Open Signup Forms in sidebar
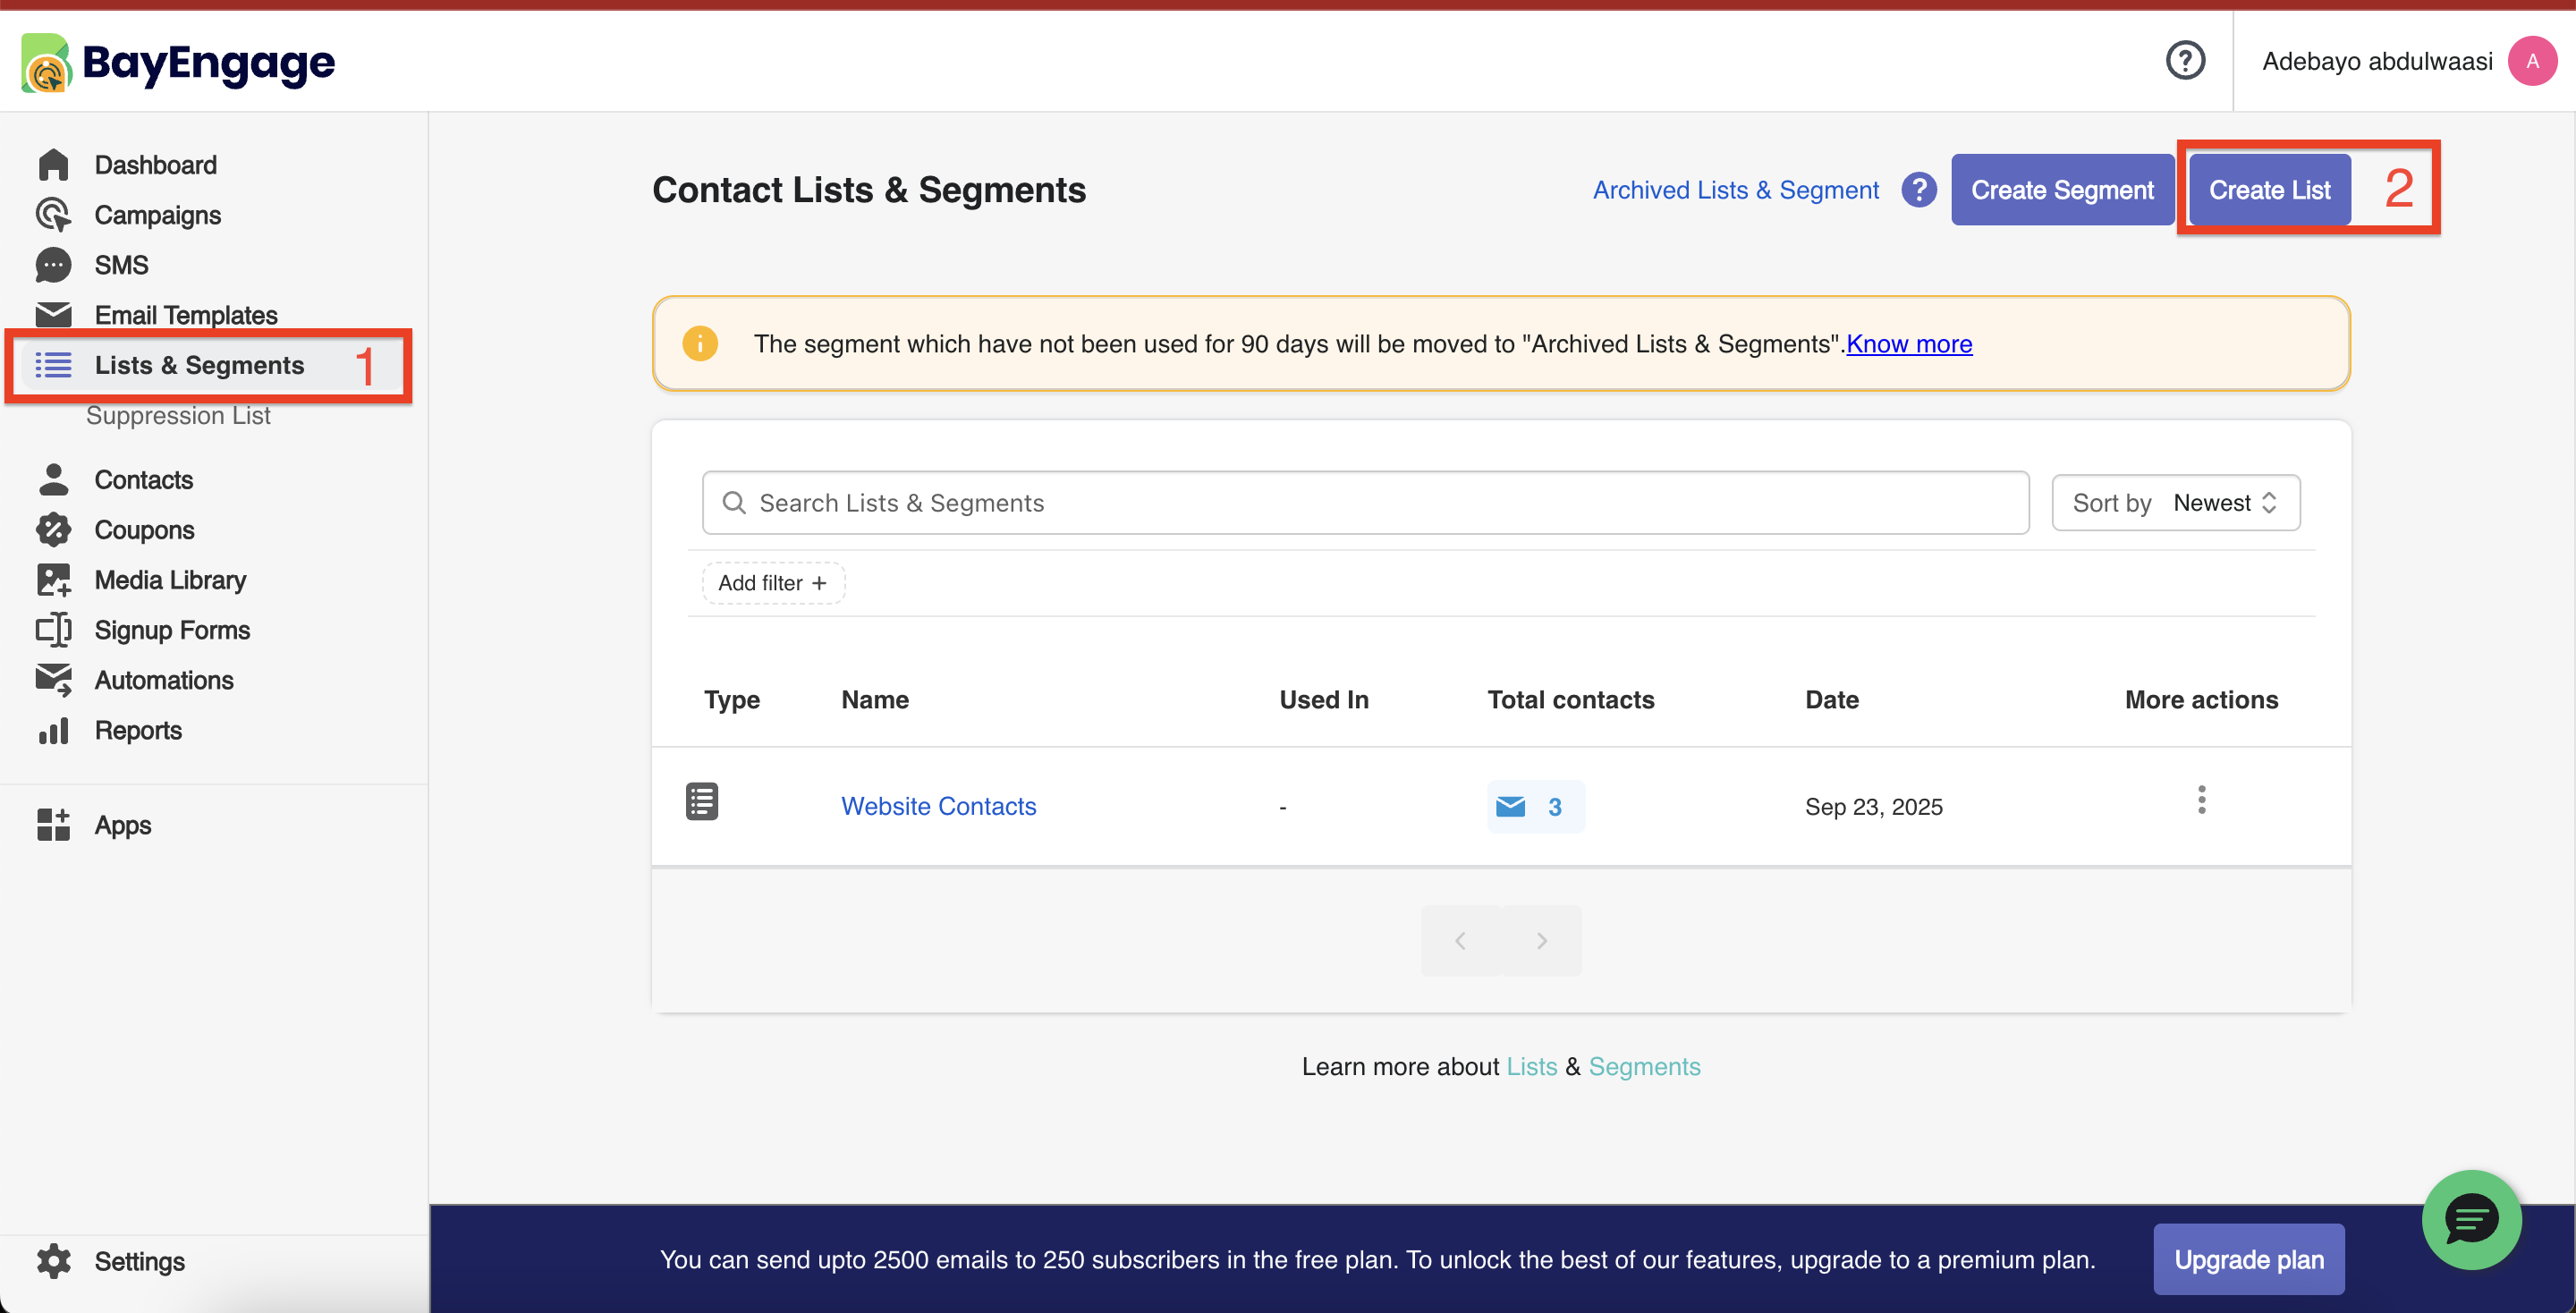The width and height of the screenshot is (2576, 1313). (172, 630)
